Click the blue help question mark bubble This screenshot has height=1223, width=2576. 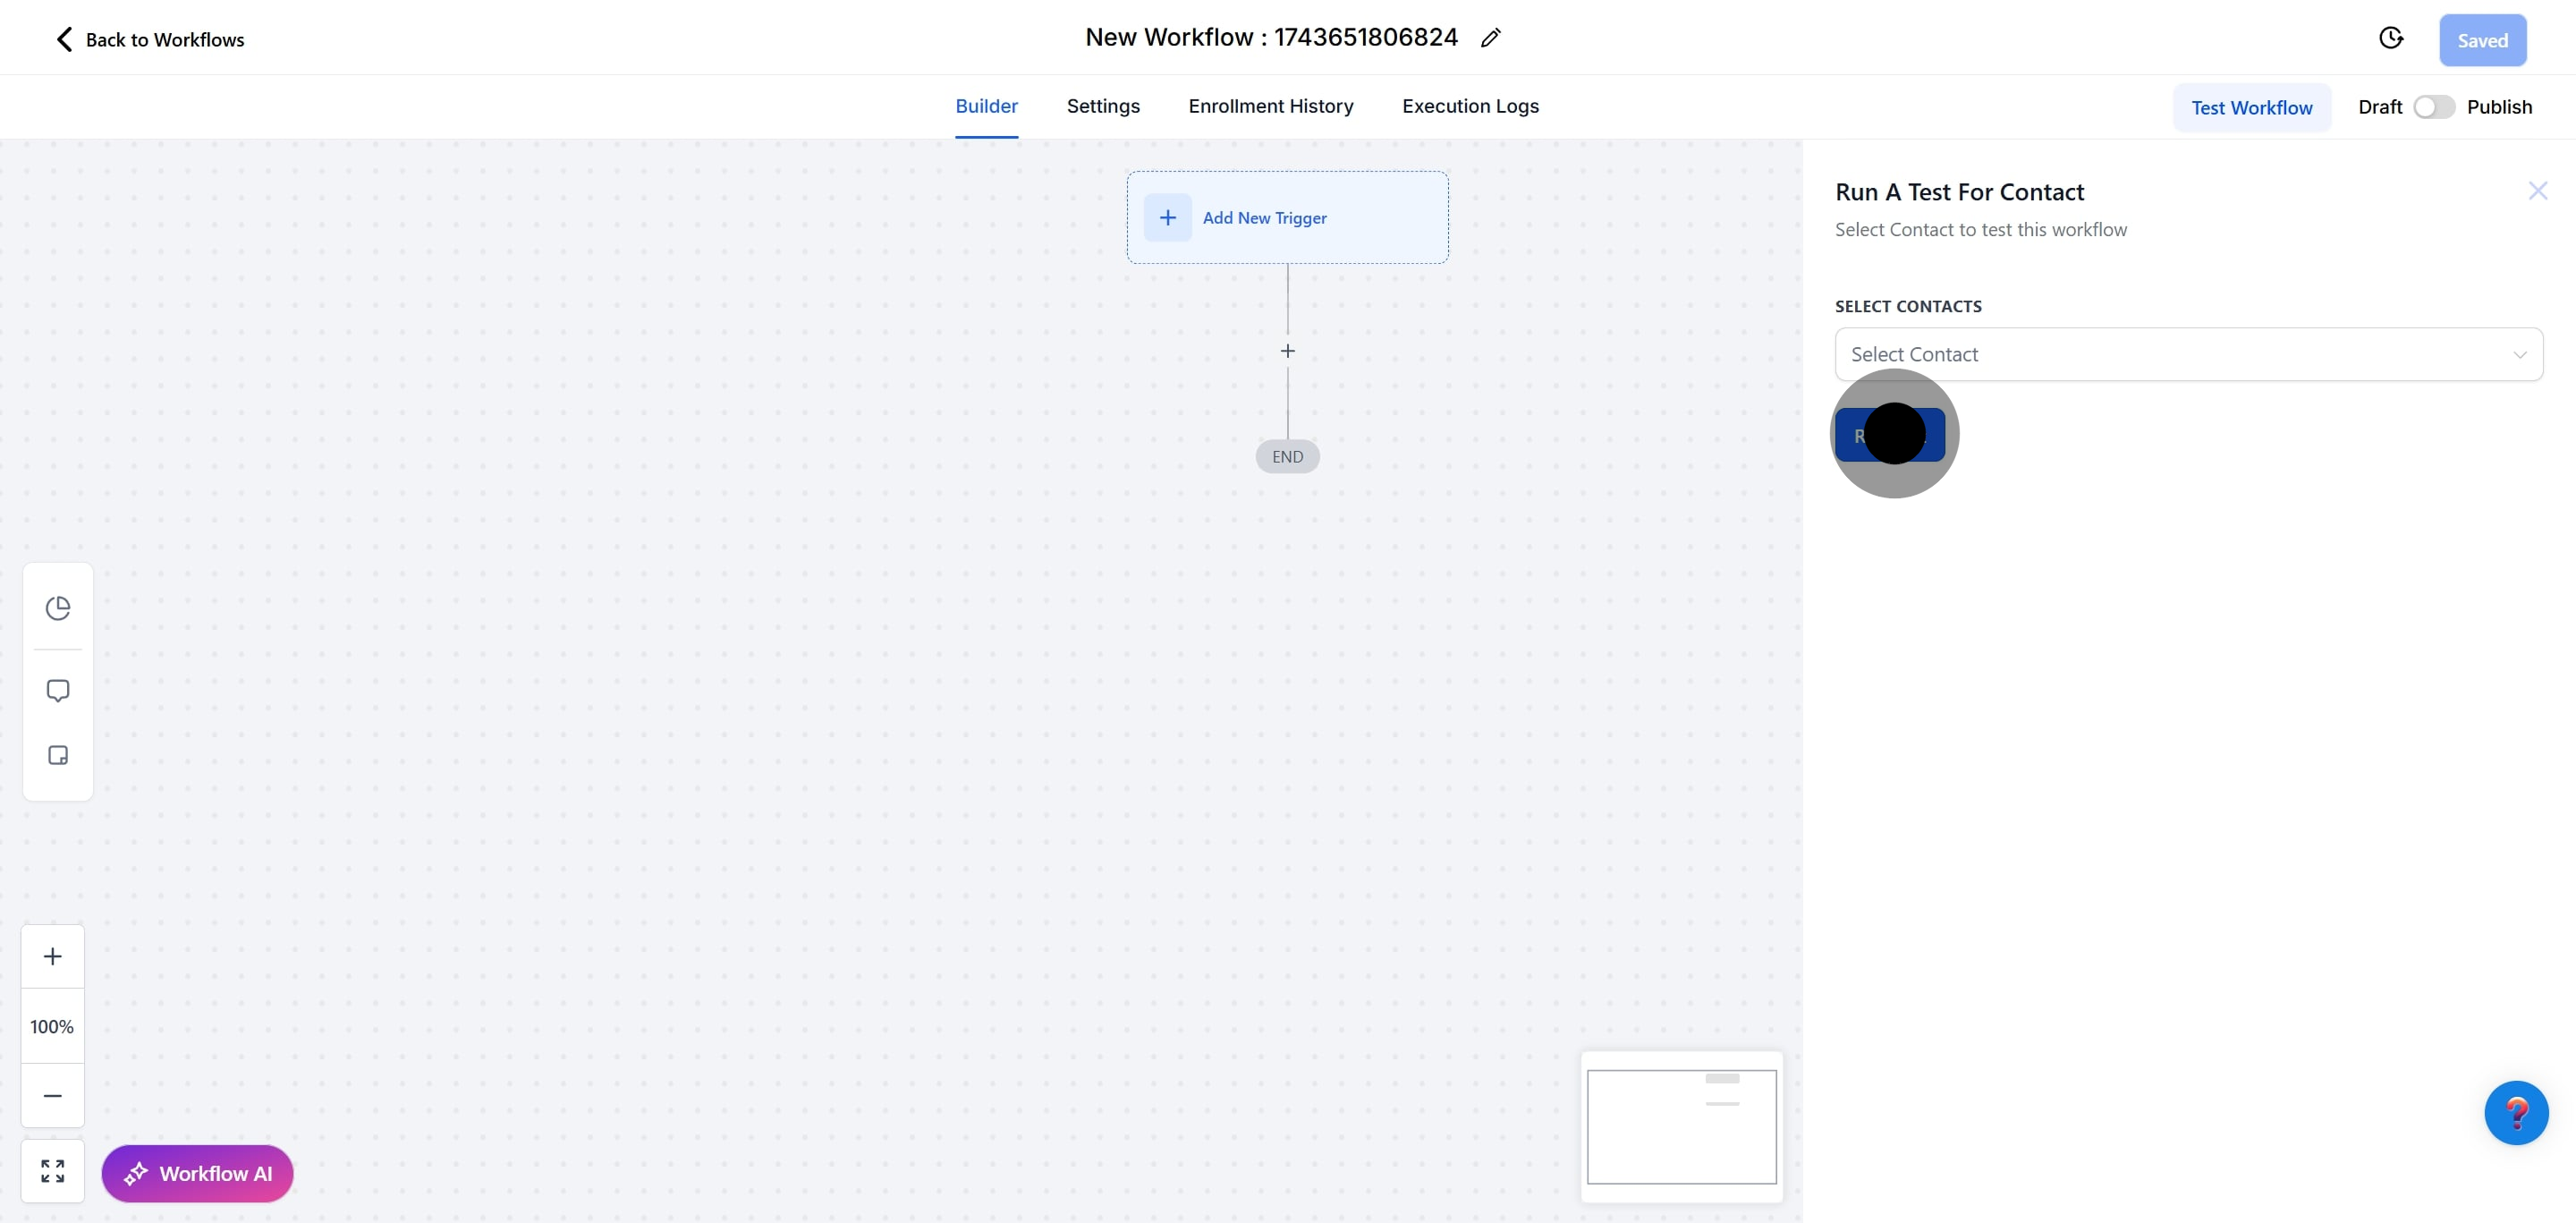point(2515,1112)
